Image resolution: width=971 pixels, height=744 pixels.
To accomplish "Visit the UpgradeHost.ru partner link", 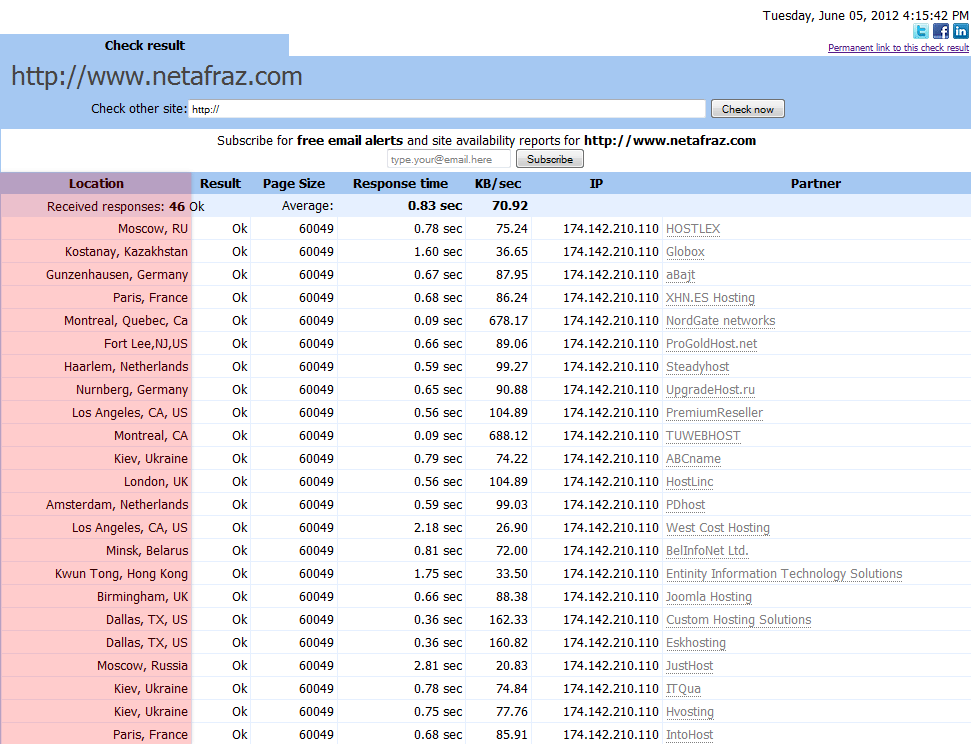I will pyautogui.click(x=710, y=390).
